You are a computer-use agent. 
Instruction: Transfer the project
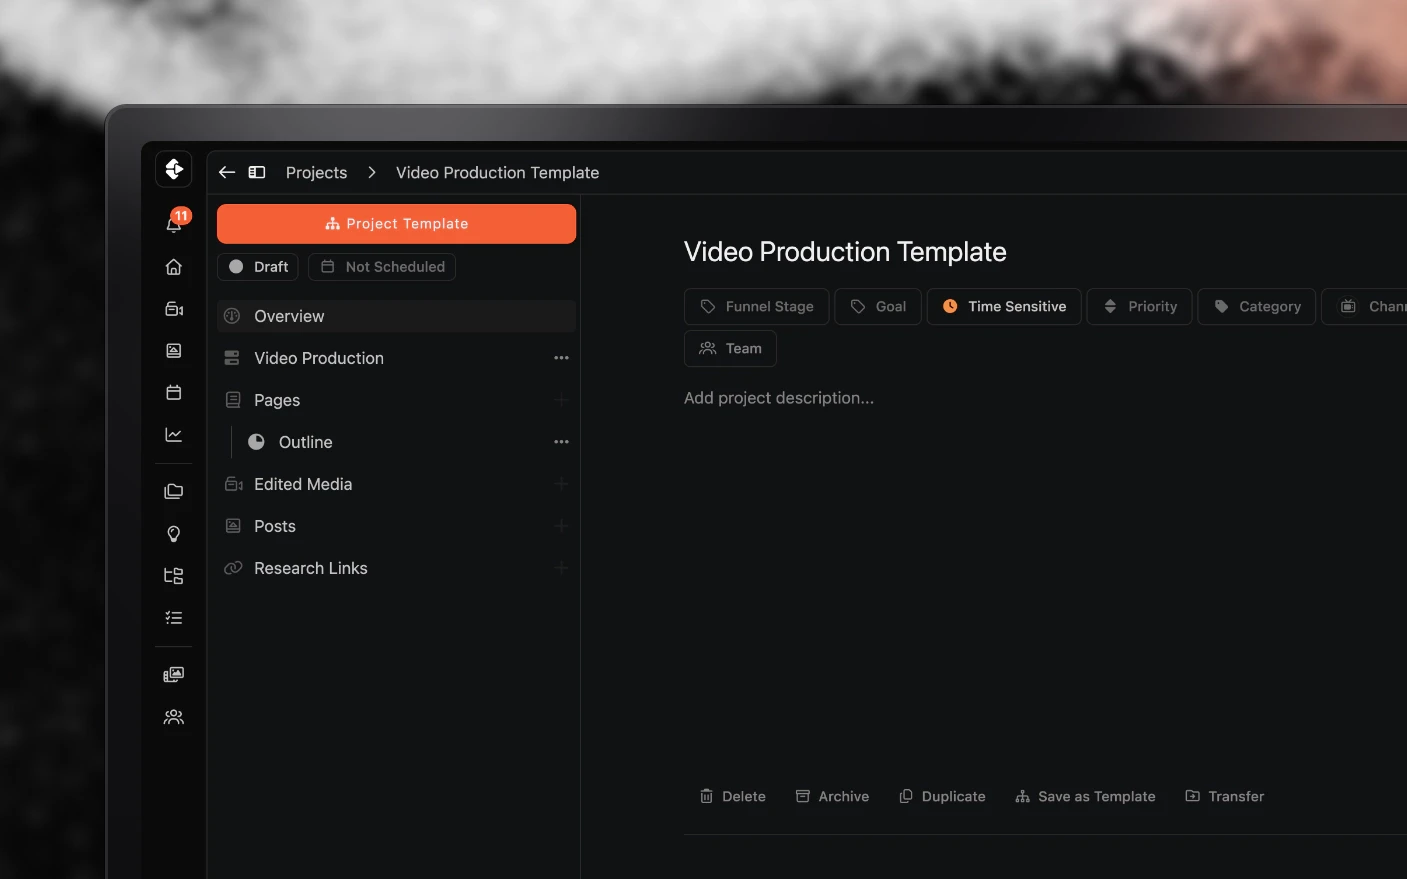[1225, 797]
